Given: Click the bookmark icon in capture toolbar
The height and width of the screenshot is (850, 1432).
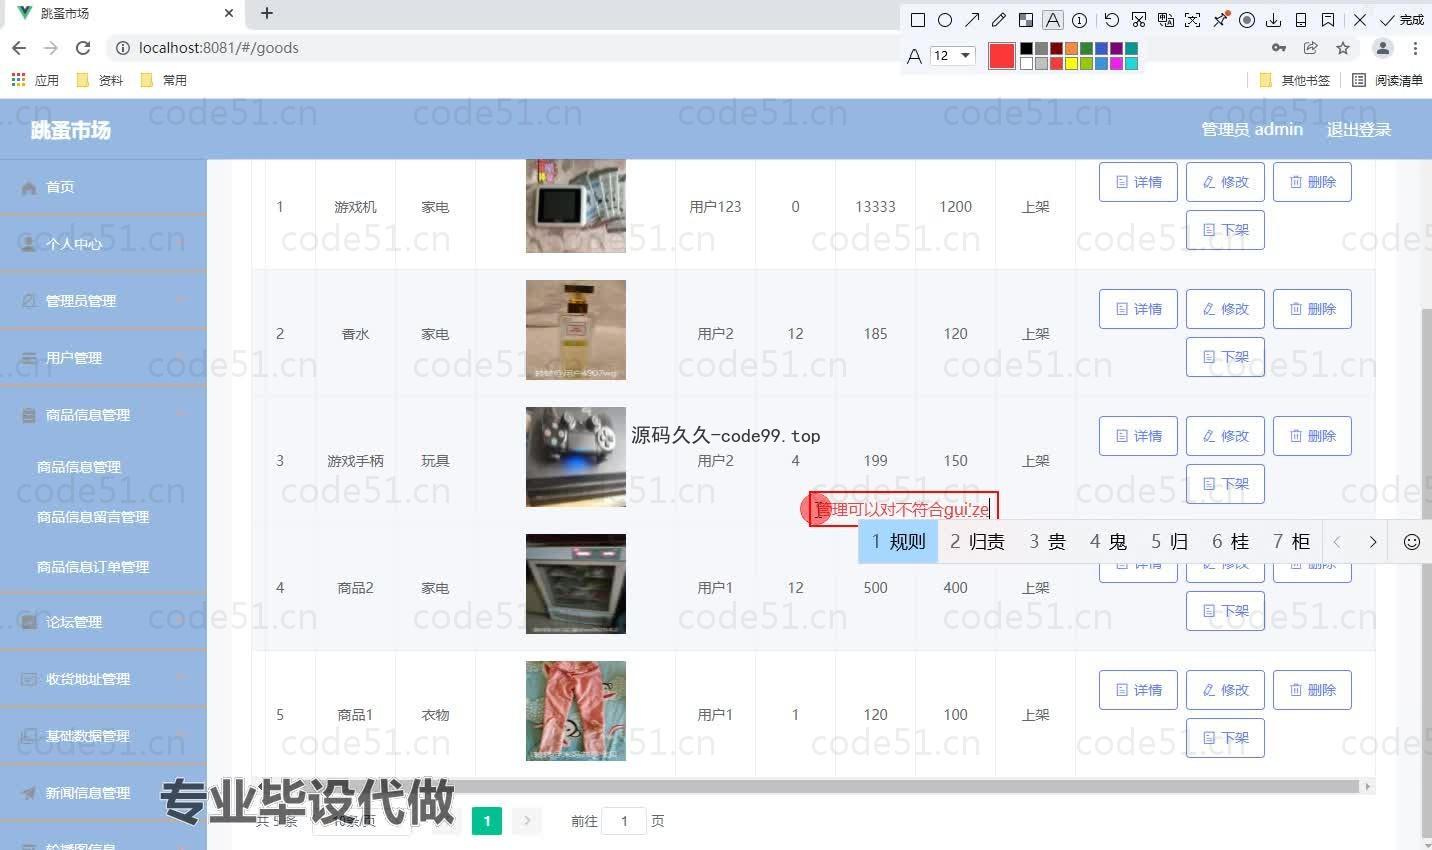Looking at the screenshot, I should 1328,20.
